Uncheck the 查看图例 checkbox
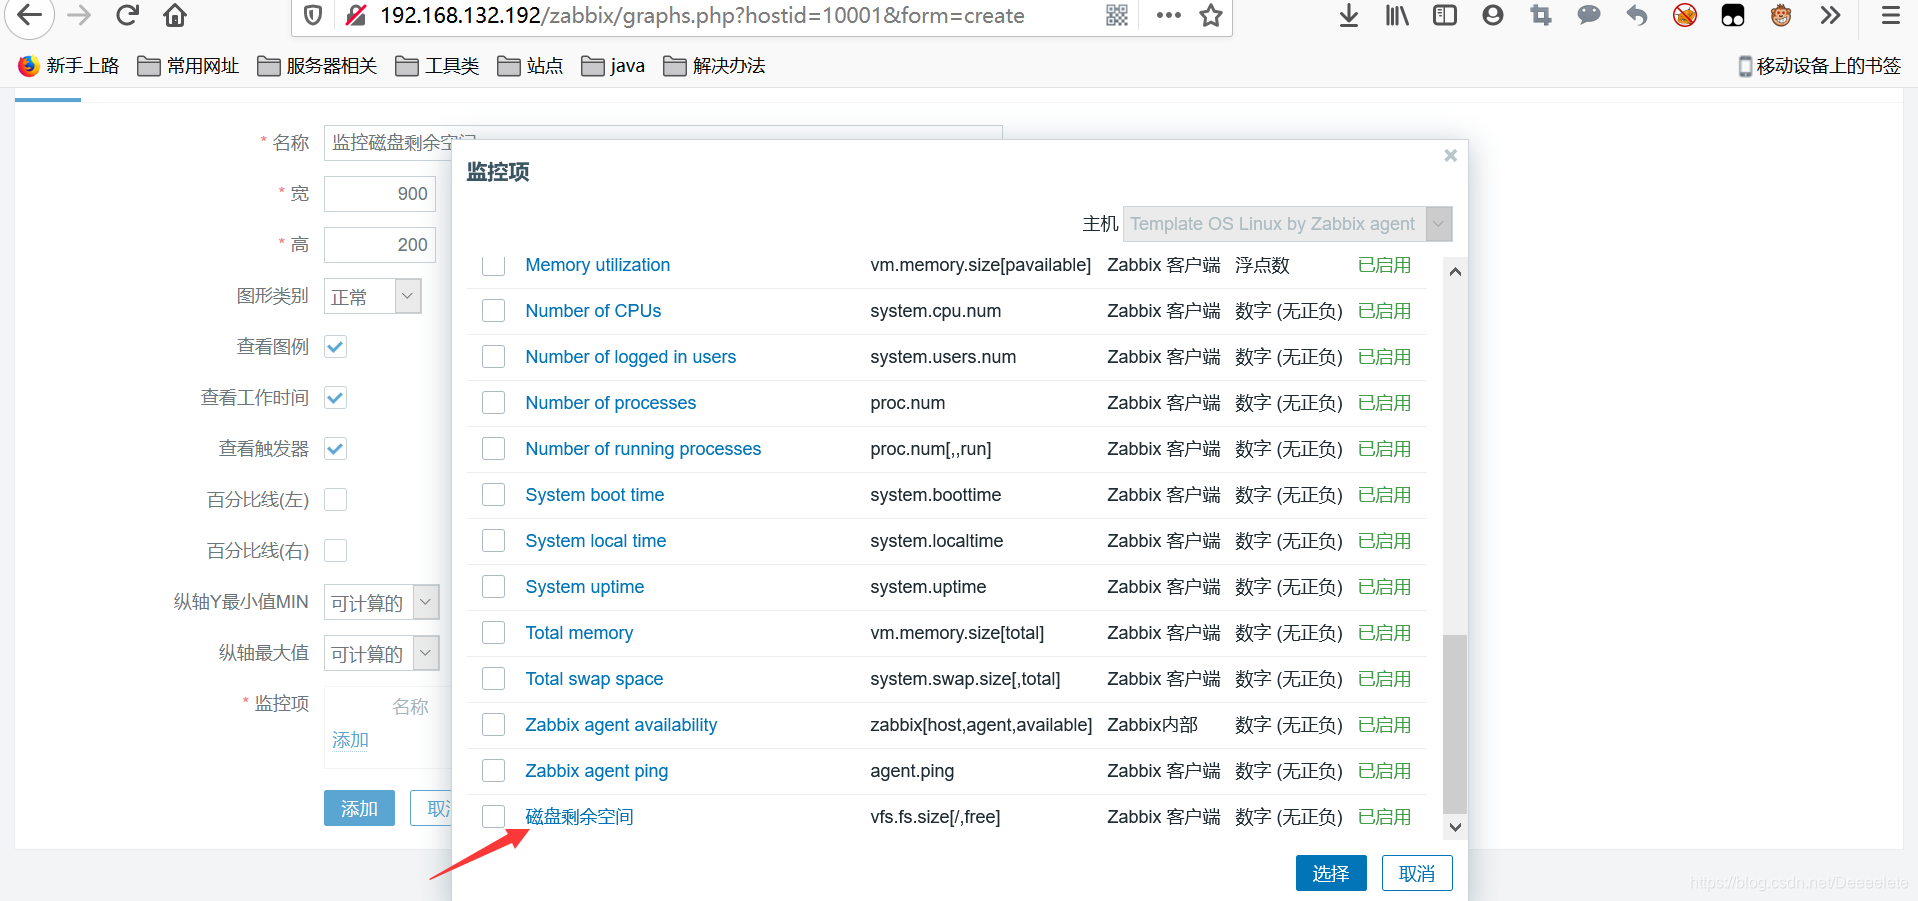The height and width of the screenshot is (901, 1918). tap(336, 347)
